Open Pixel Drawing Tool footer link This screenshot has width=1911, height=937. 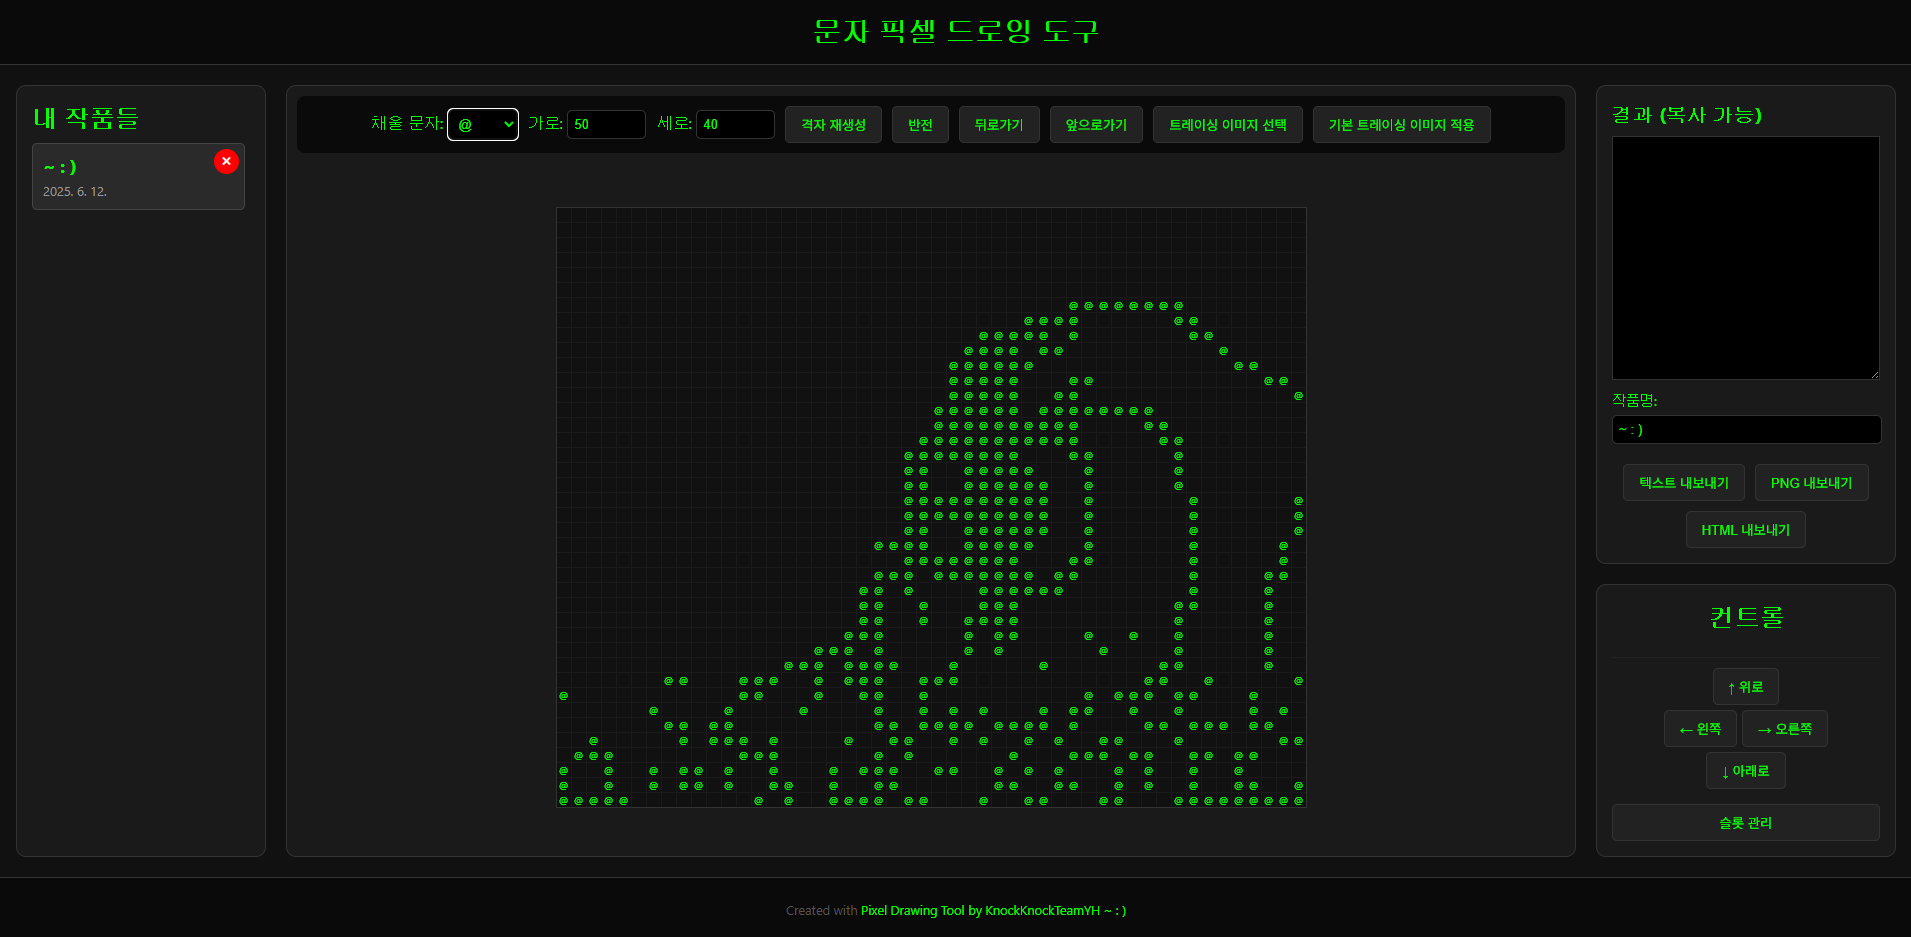pos(993,911)
